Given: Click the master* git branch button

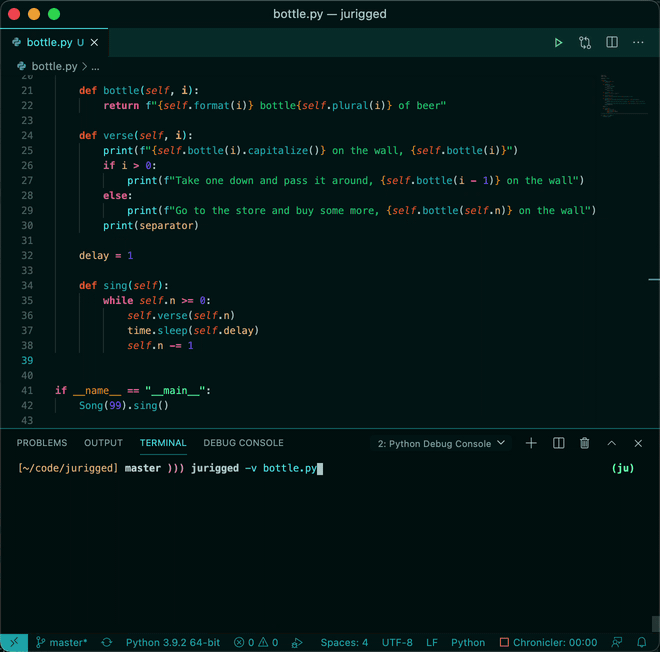Looking at the screenshot, I should [62, 642].
